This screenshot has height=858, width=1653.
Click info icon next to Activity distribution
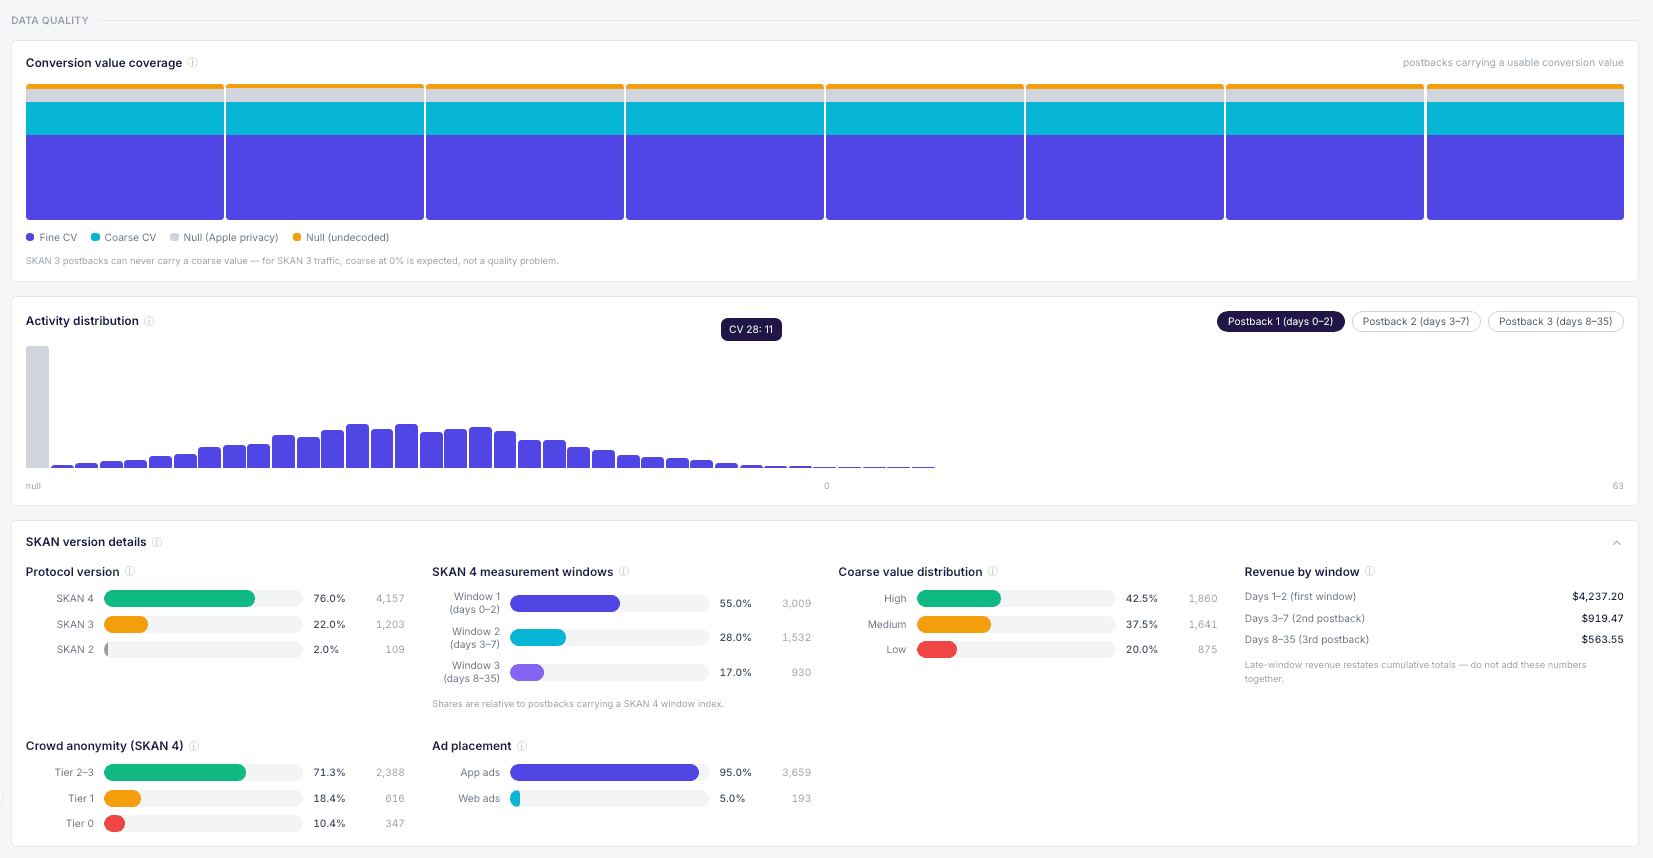(149, 321)
